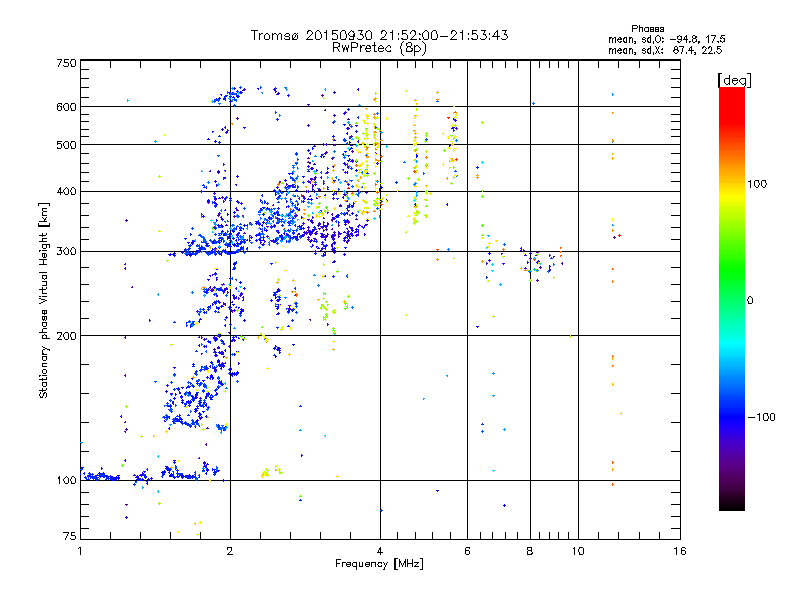This screenshot has height=600, width=800.
Task: Click the y-axis label '400'
Action: pyautogui.click(x=66, y=192)
